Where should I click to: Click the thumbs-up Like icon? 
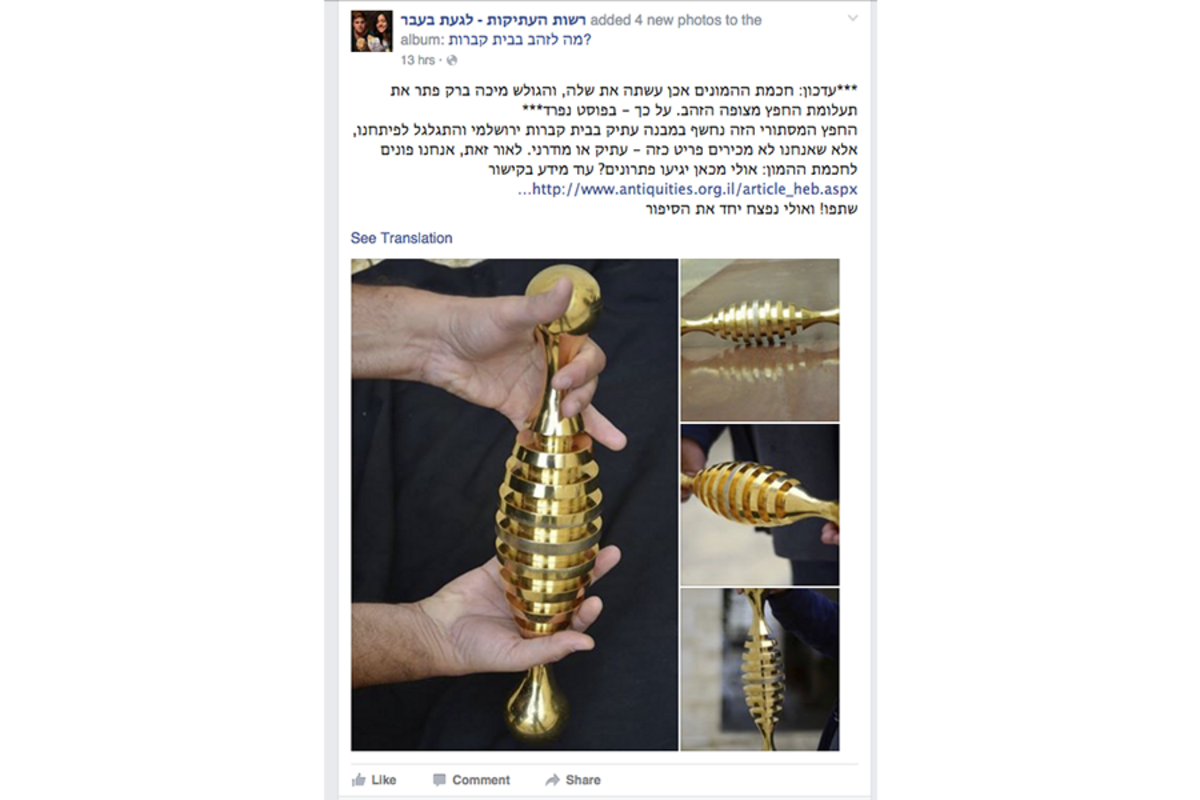pos(358,779)
